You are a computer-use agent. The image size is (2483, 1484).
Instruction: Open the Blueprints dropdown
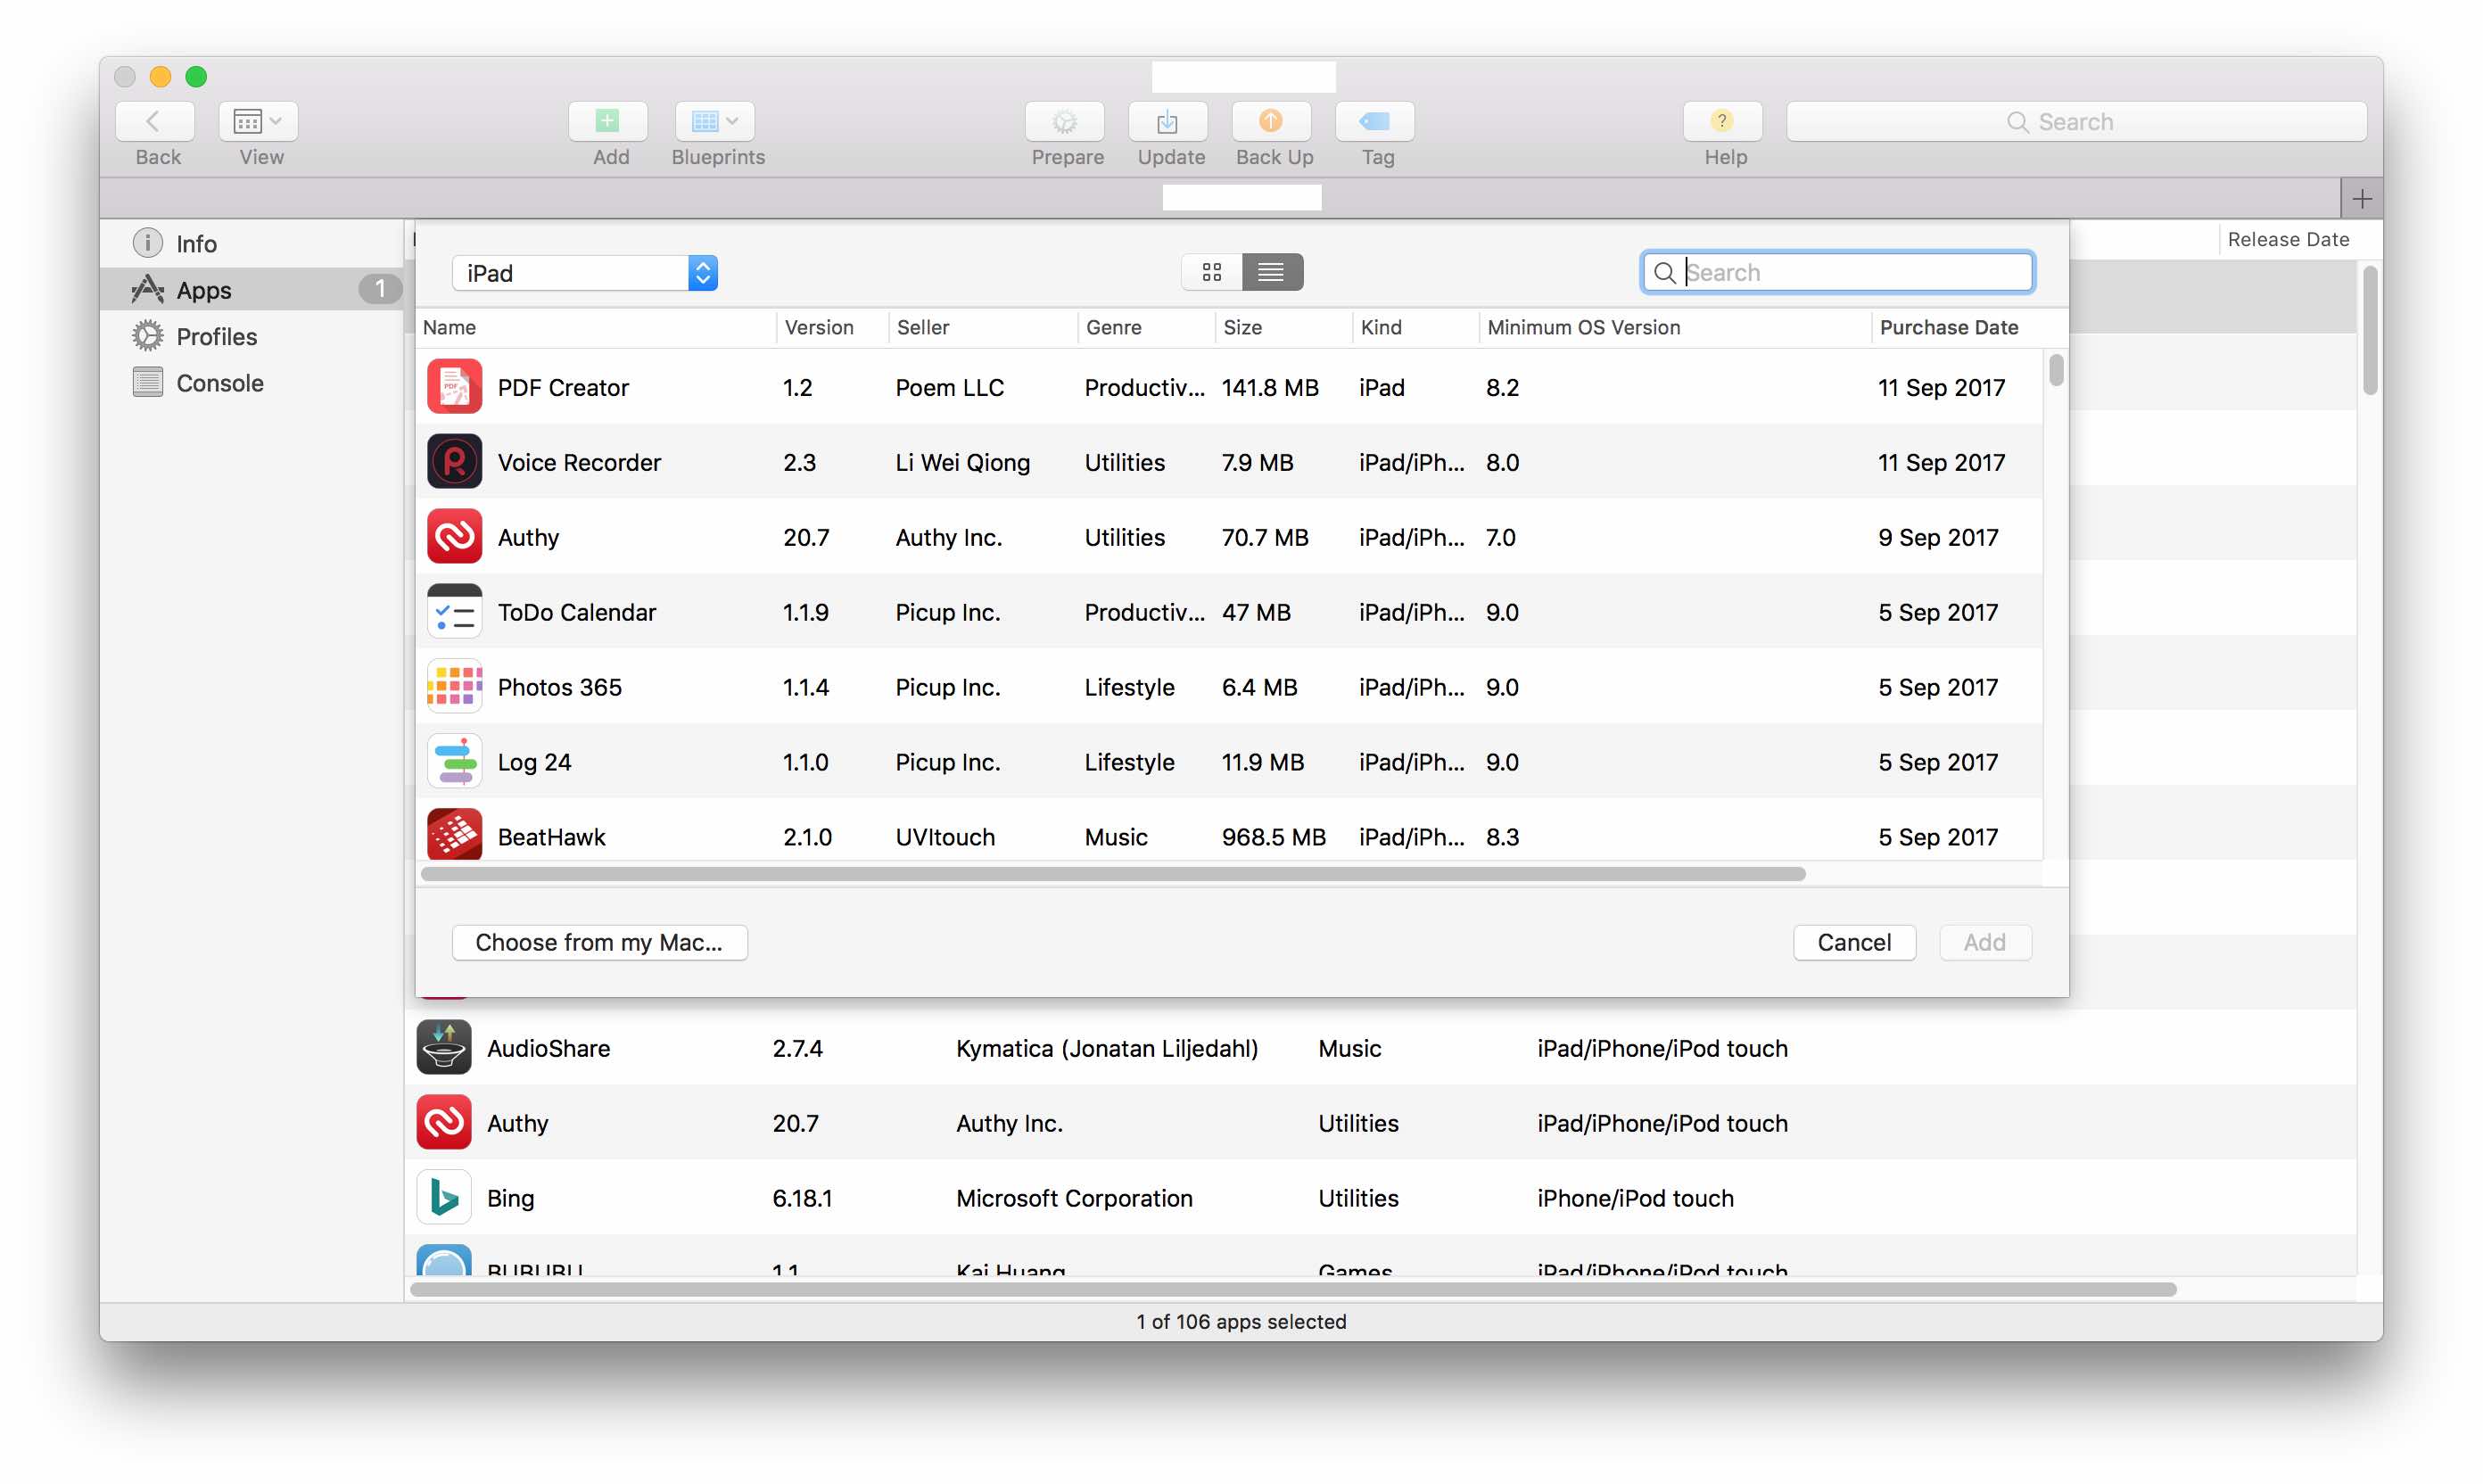click(714, 122)
